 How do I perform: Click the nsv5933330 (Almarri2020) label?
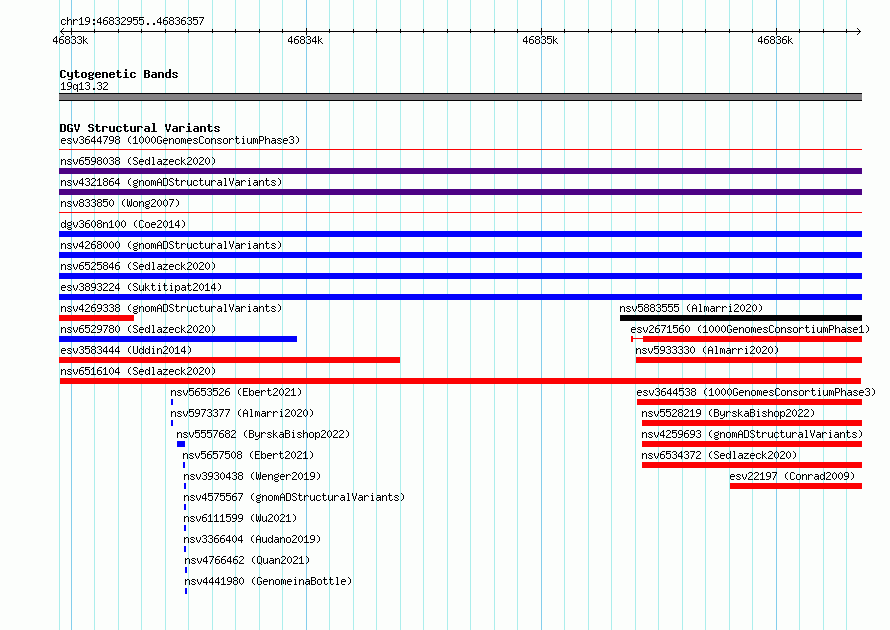(x=707, y=350)
